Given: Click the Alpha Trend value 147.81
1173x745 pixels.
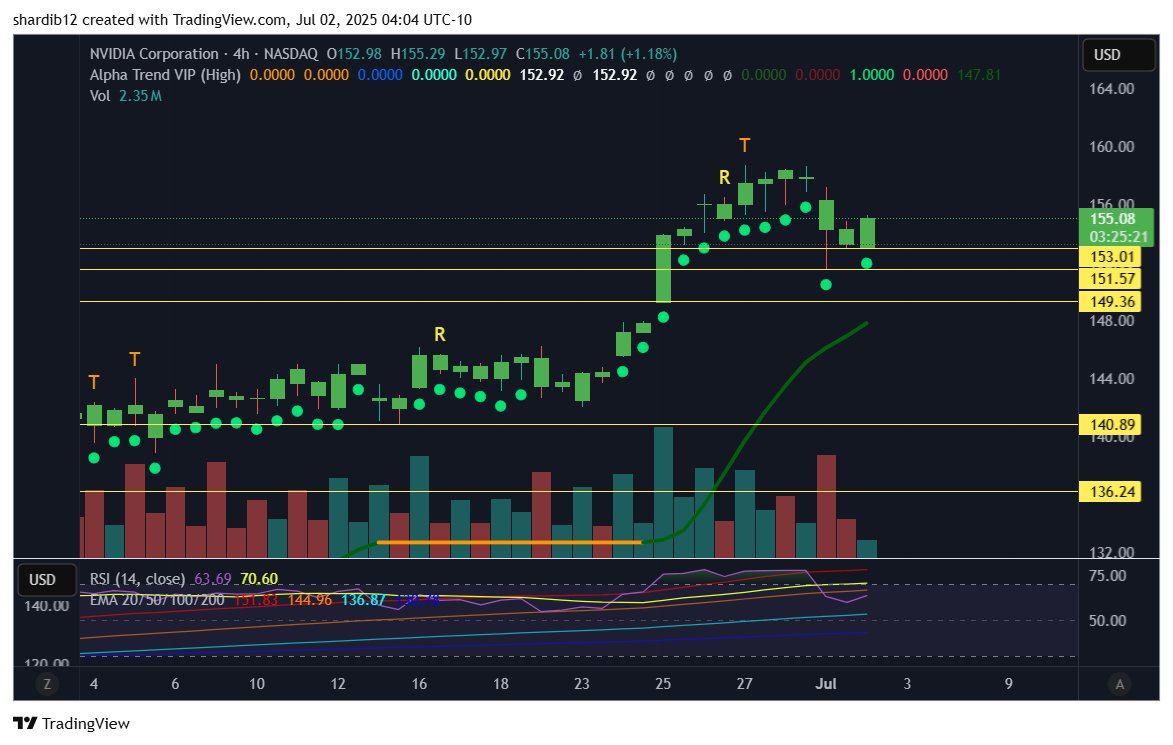Looking at the screenshot, I should tap(979, 75).
